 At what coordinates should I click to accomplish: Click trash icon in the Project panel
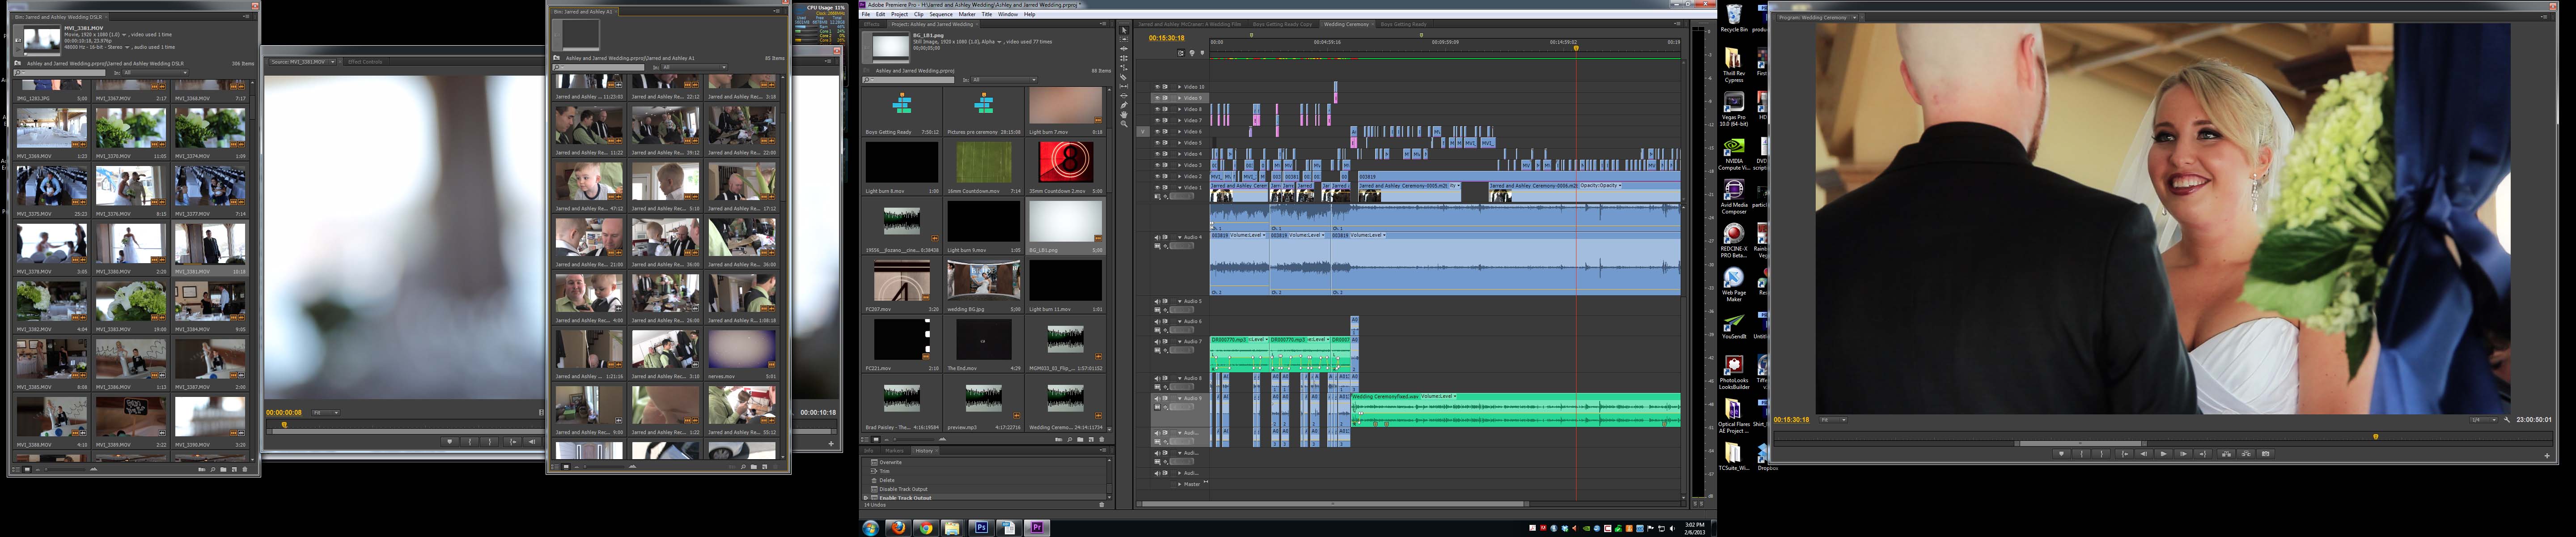1102,440
